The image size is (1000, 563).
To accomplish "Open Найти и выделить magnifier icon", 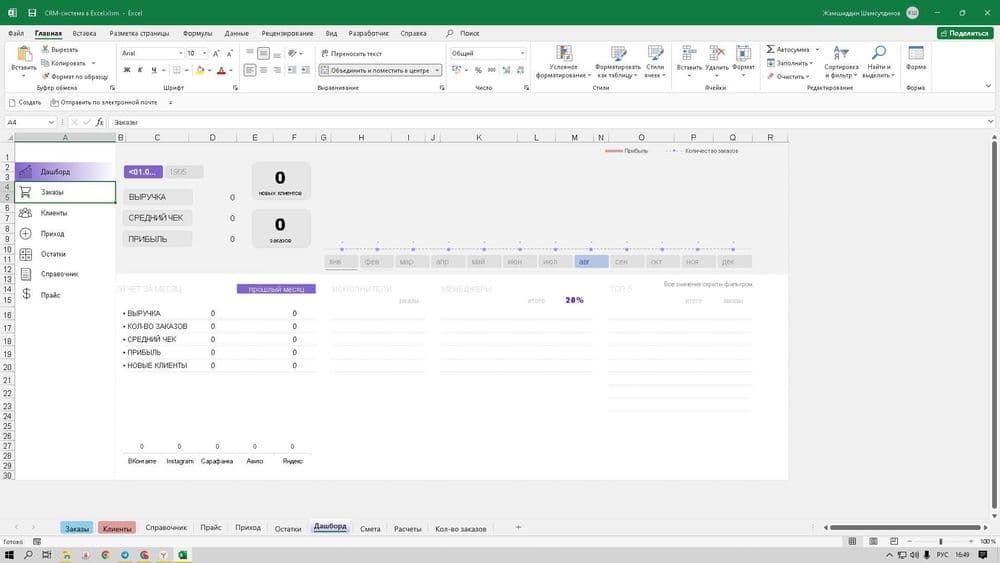I will [879, 54].
